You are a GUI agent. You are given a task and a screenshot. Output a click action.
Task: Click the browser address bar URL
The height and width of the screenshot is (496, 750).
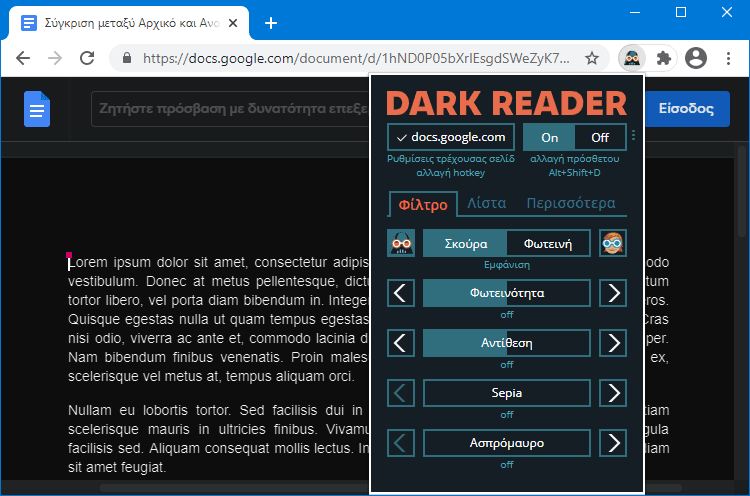click(356, 58)
